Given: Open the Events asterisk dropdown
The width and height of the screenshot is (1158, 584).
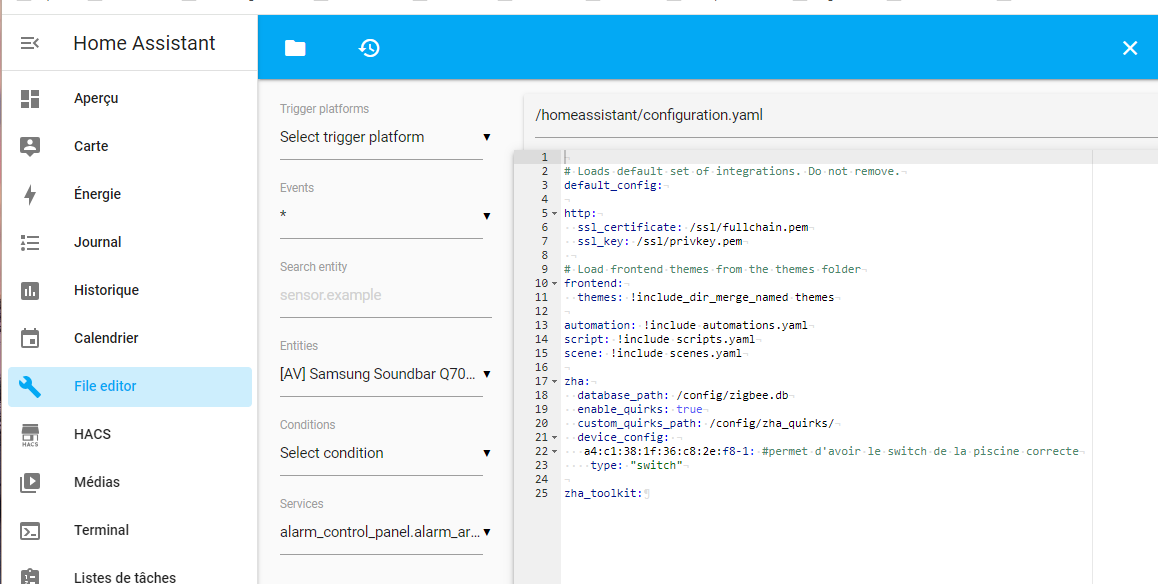Looking at the screenshot, I should [x=385, y=216].
